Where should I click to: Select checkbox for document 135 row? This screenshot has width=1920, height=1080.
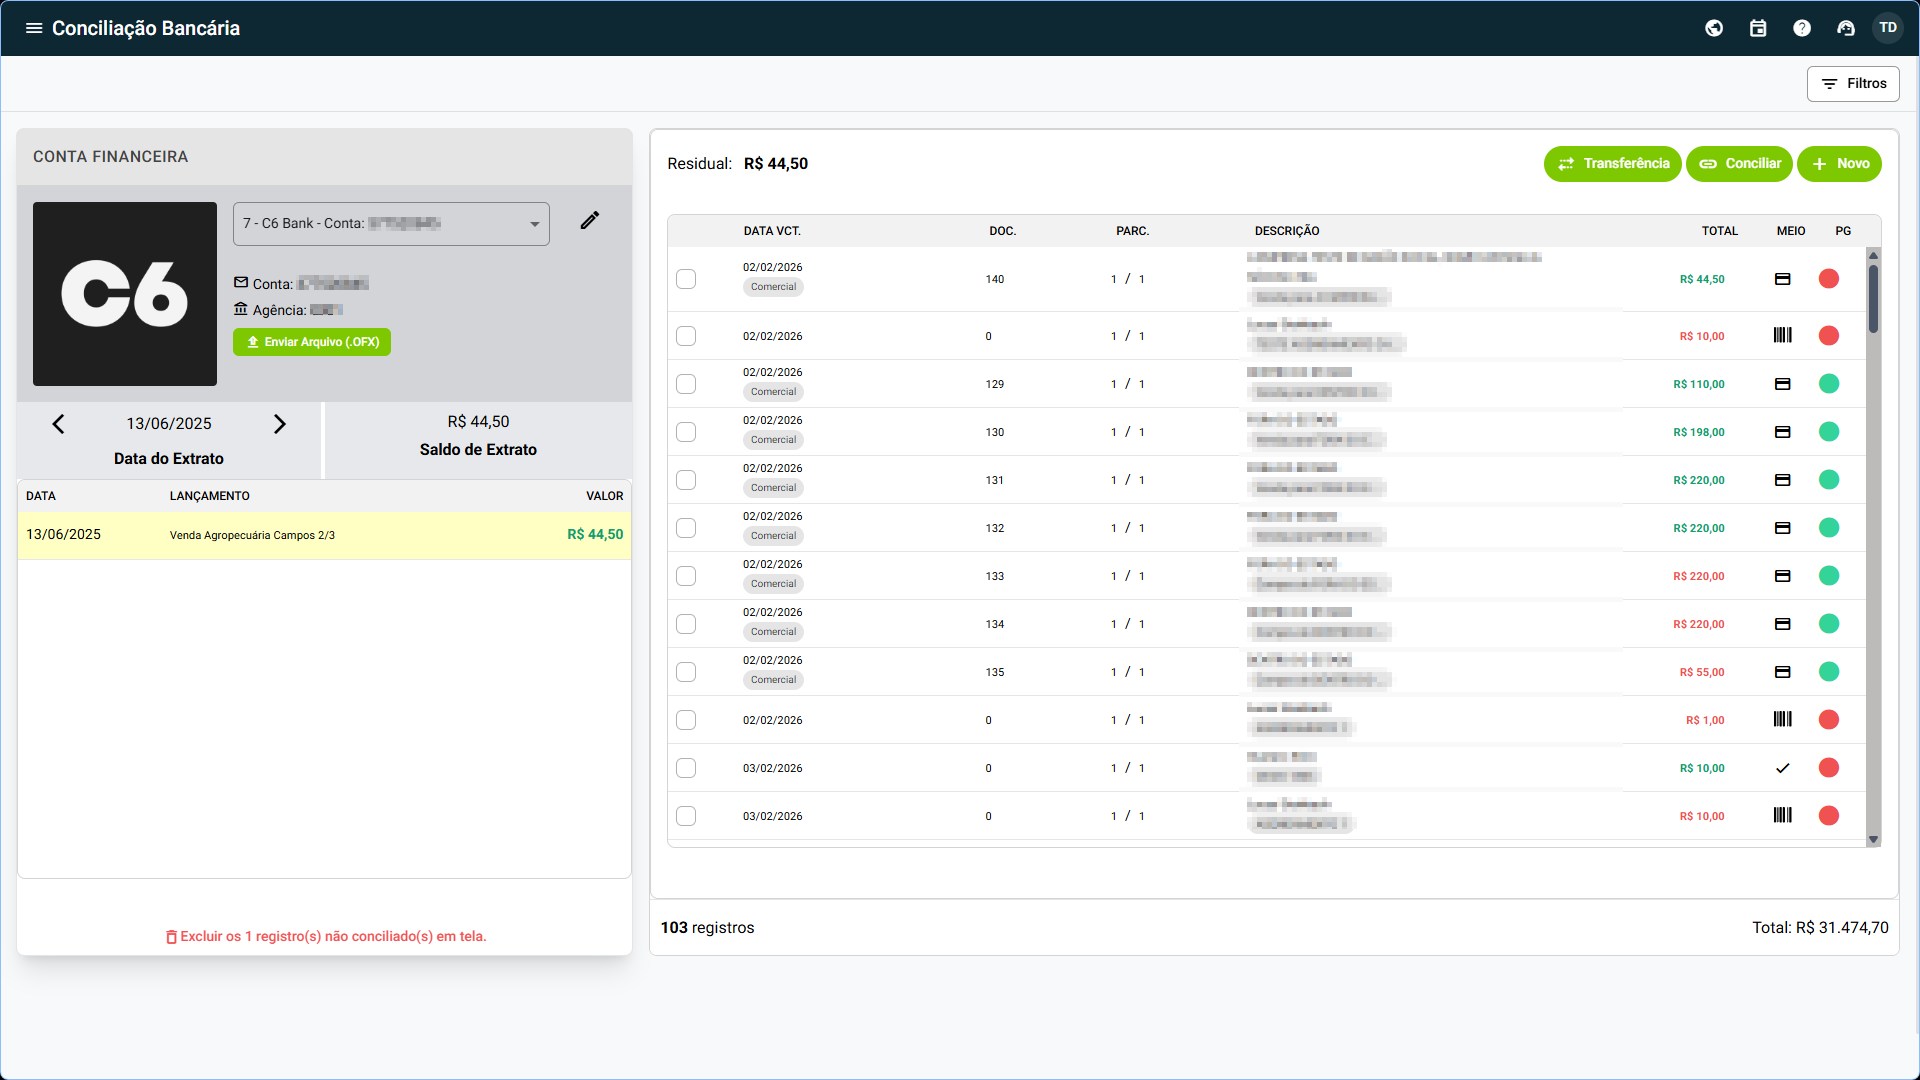pyautogui.click(x=686, y=672)
